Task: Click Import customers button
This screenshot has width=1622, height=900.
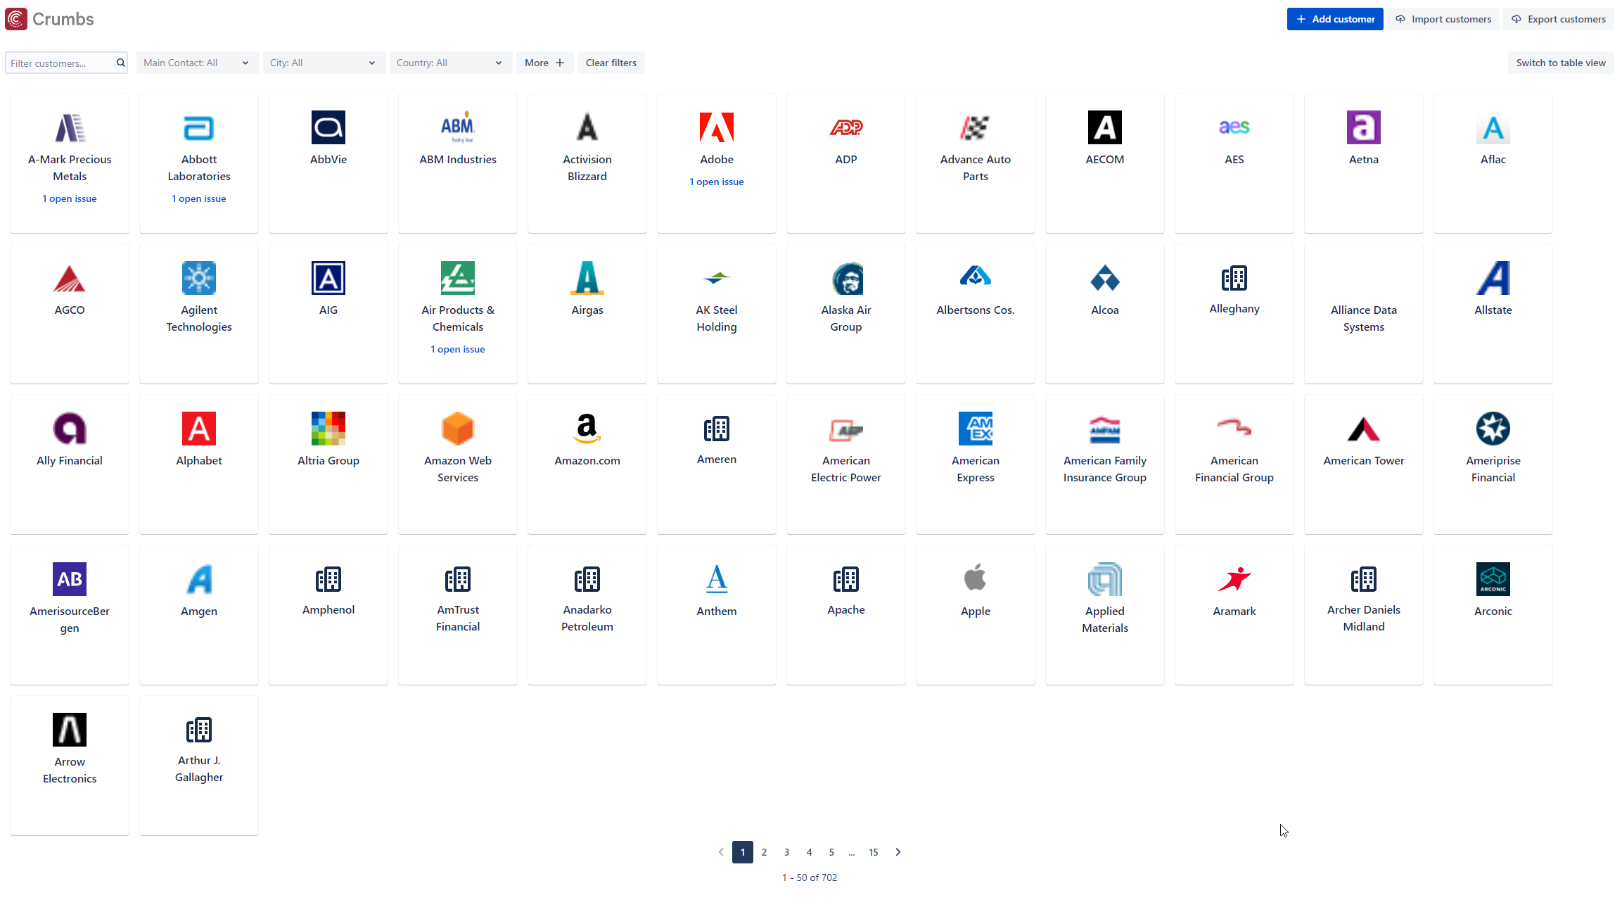Action: [1443, 19]
